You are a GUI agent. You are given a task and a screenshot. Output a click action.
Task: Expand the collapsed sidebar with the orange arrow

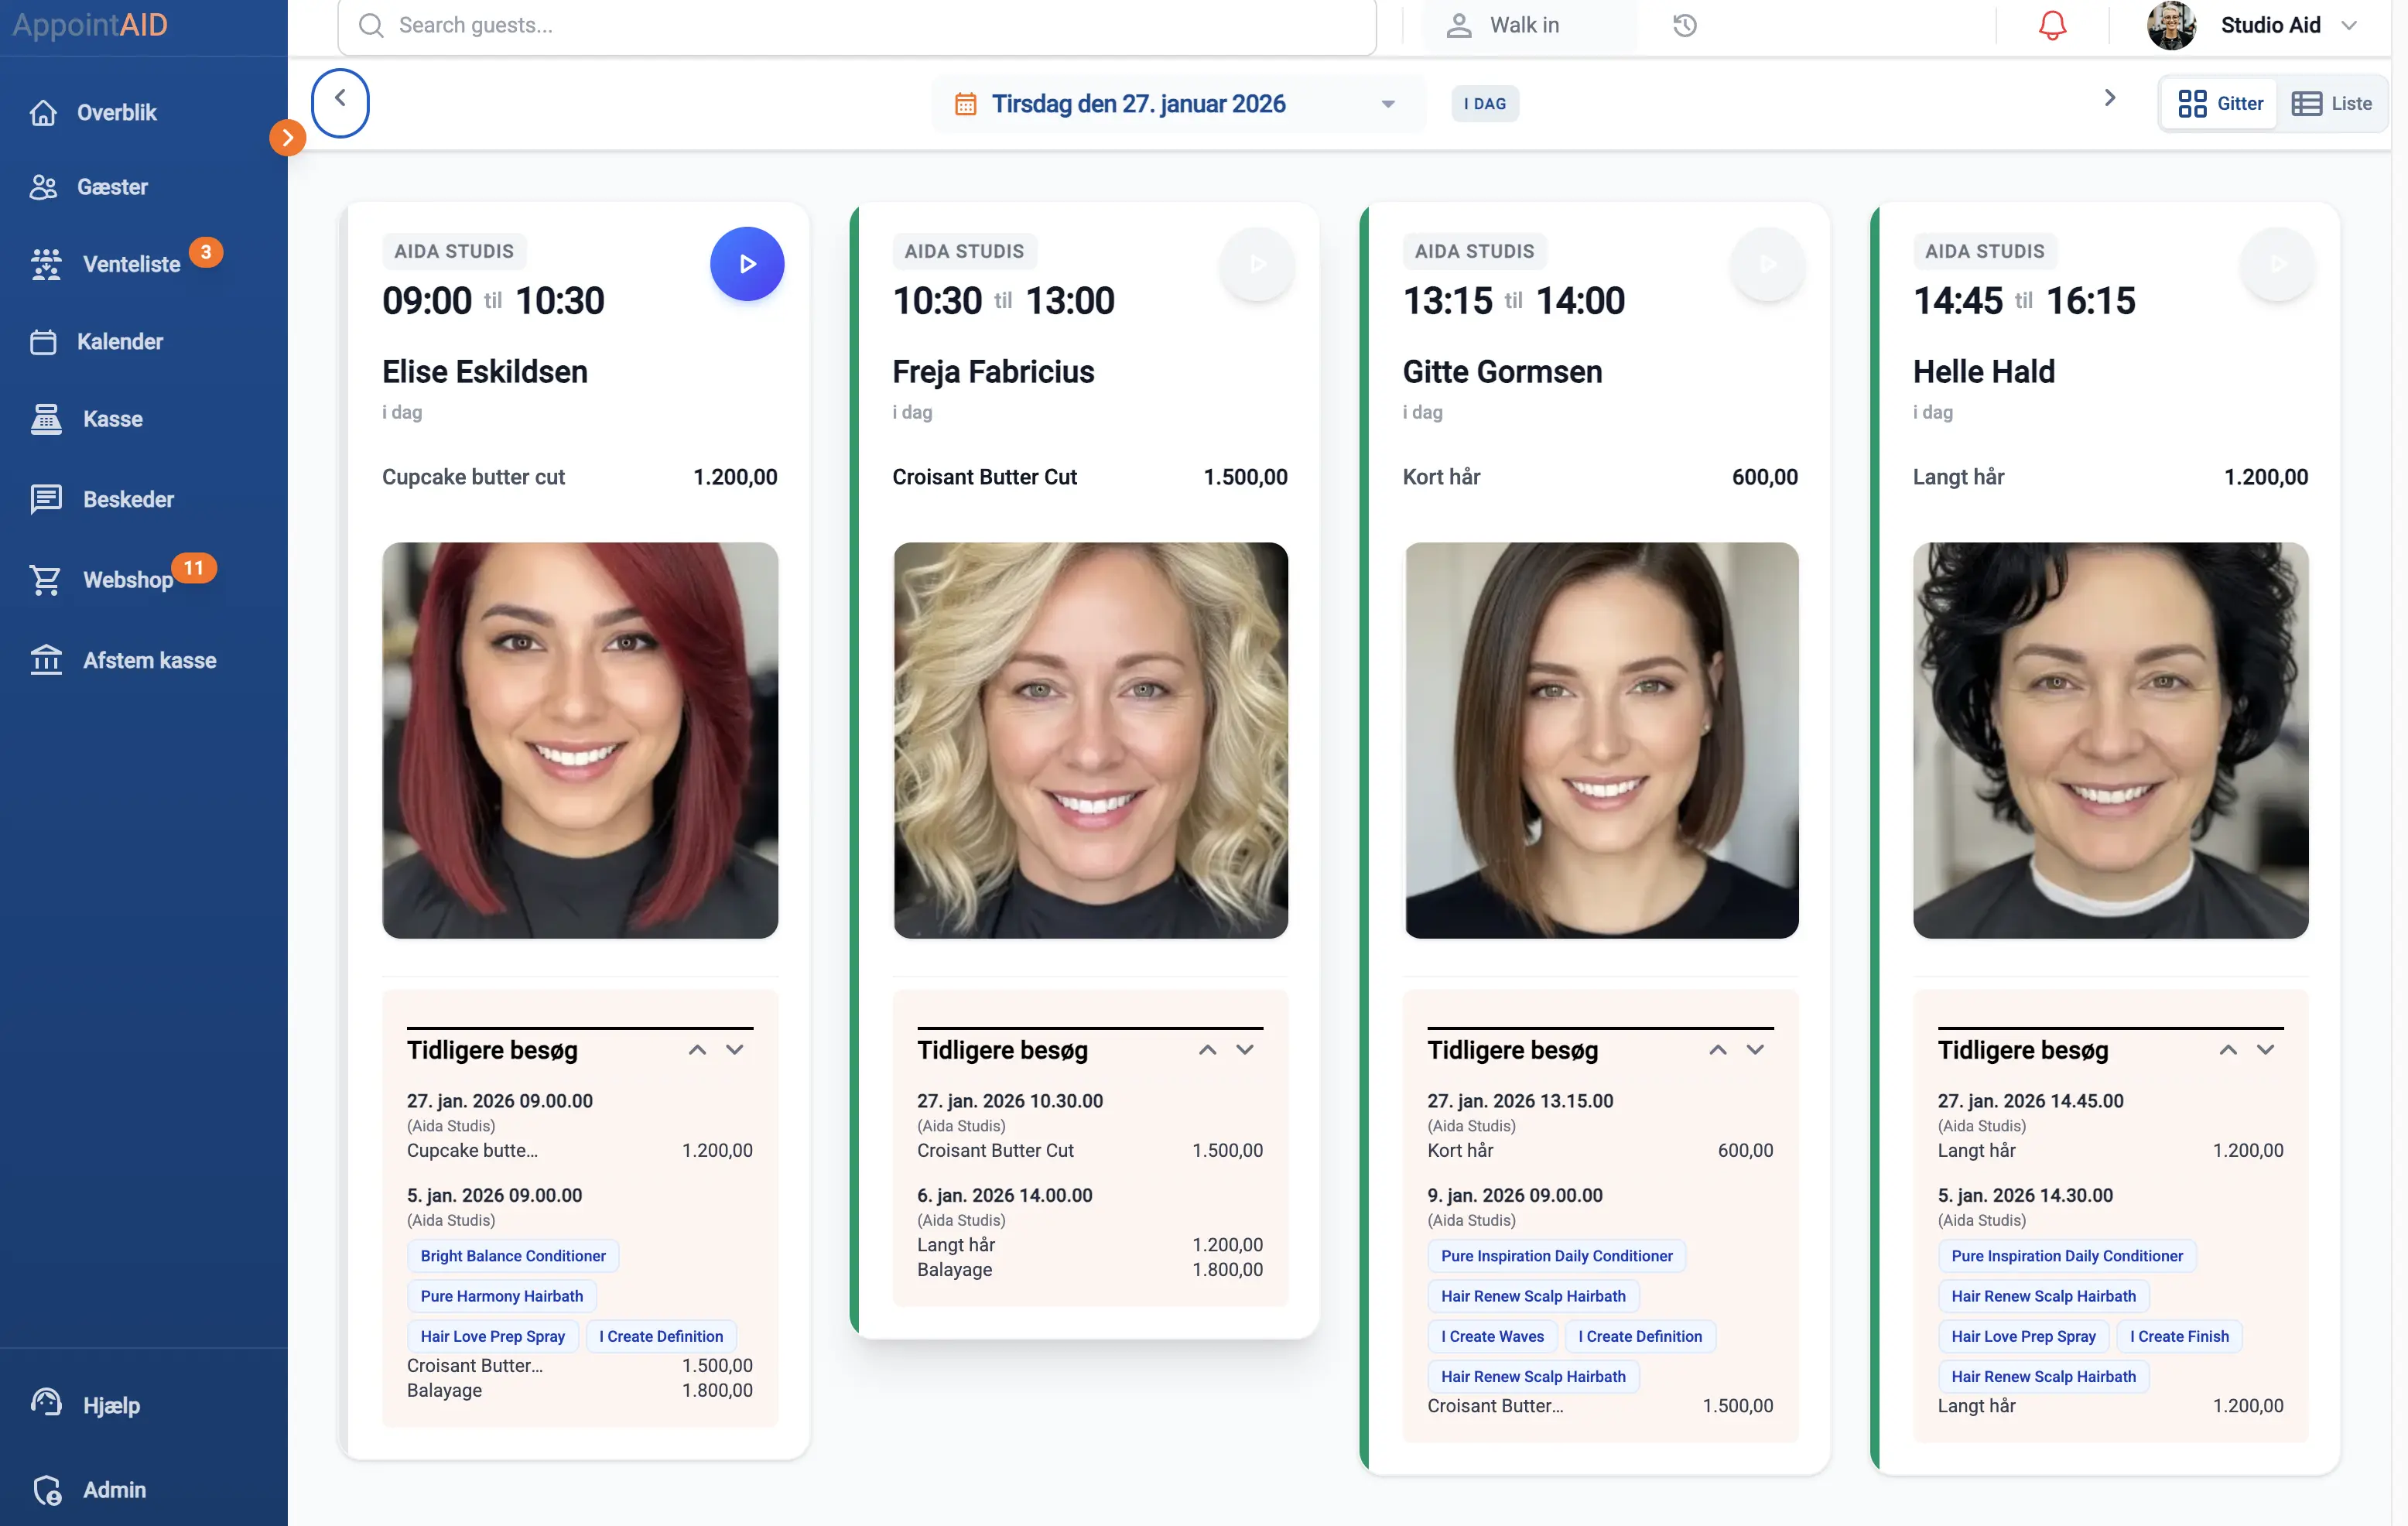click(287, 138)
